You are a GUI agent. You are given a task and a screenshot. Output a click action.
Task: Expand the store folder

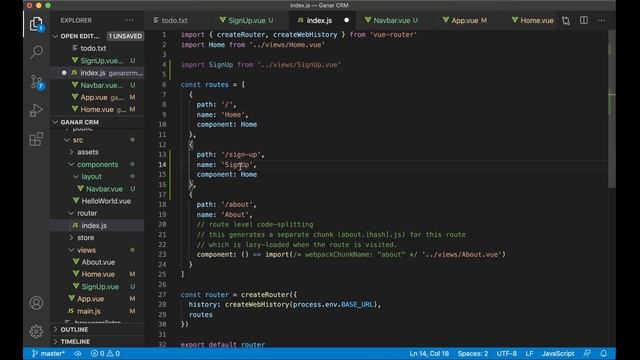(71, 238)
